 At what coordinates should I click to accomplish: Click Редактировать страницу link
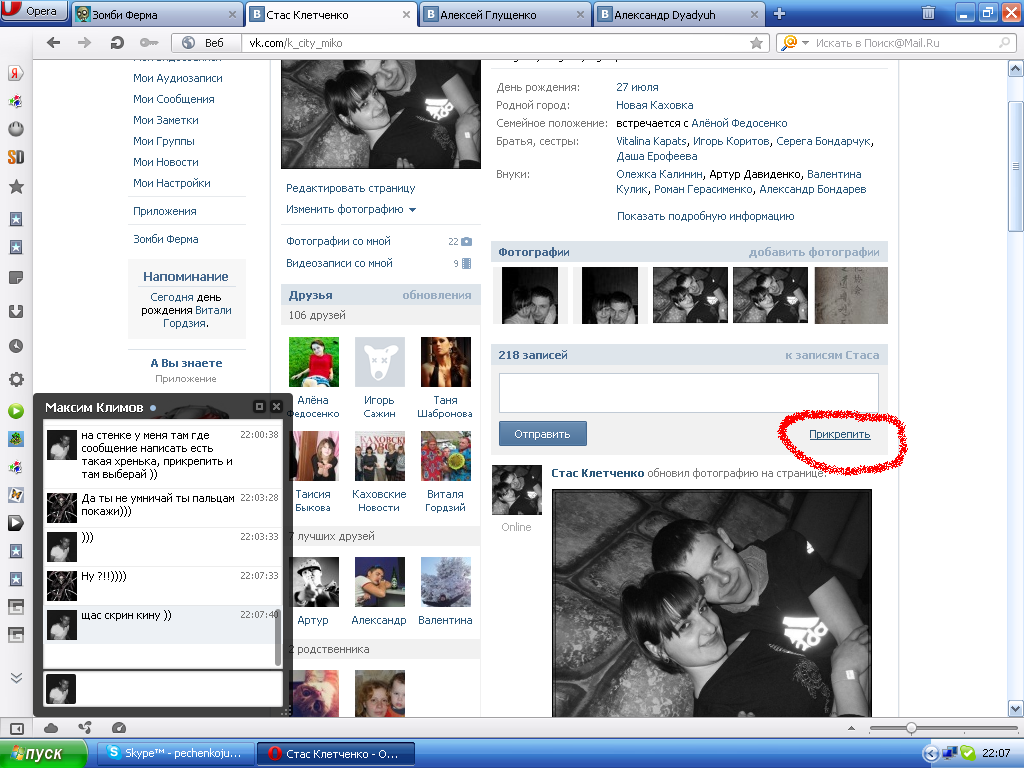pyautogui.click(x=351, y=188)
